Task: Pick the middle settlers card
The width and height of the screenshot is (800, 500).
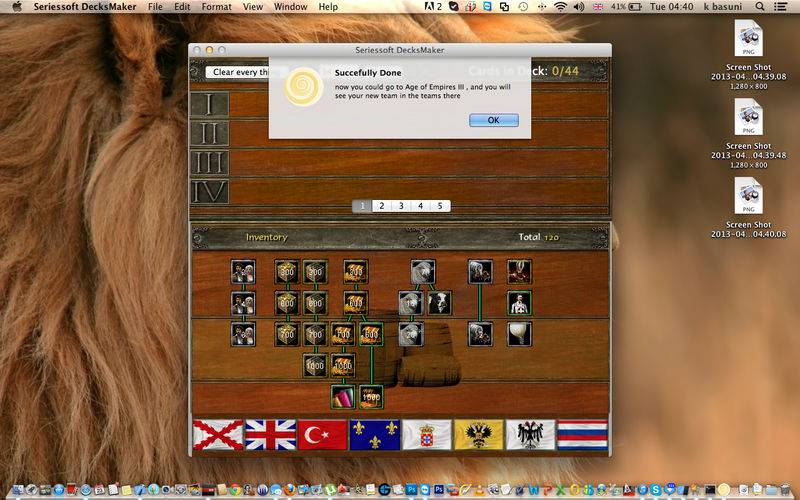Action: pyautogui.click(x=243, y=304)
